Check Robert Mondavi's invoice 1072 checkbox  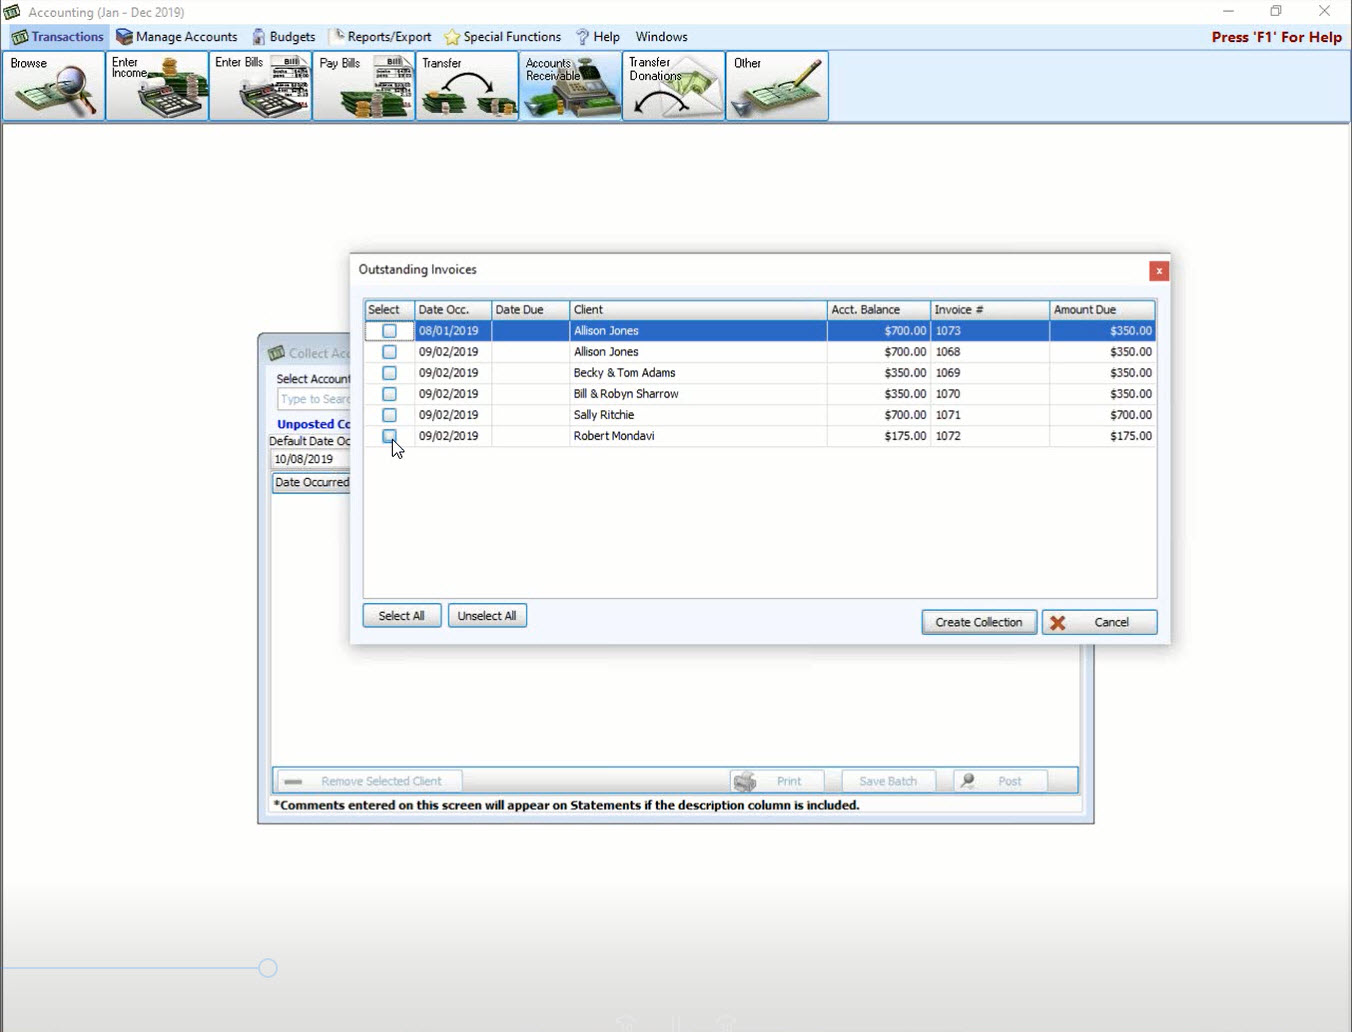coord(388,435)
